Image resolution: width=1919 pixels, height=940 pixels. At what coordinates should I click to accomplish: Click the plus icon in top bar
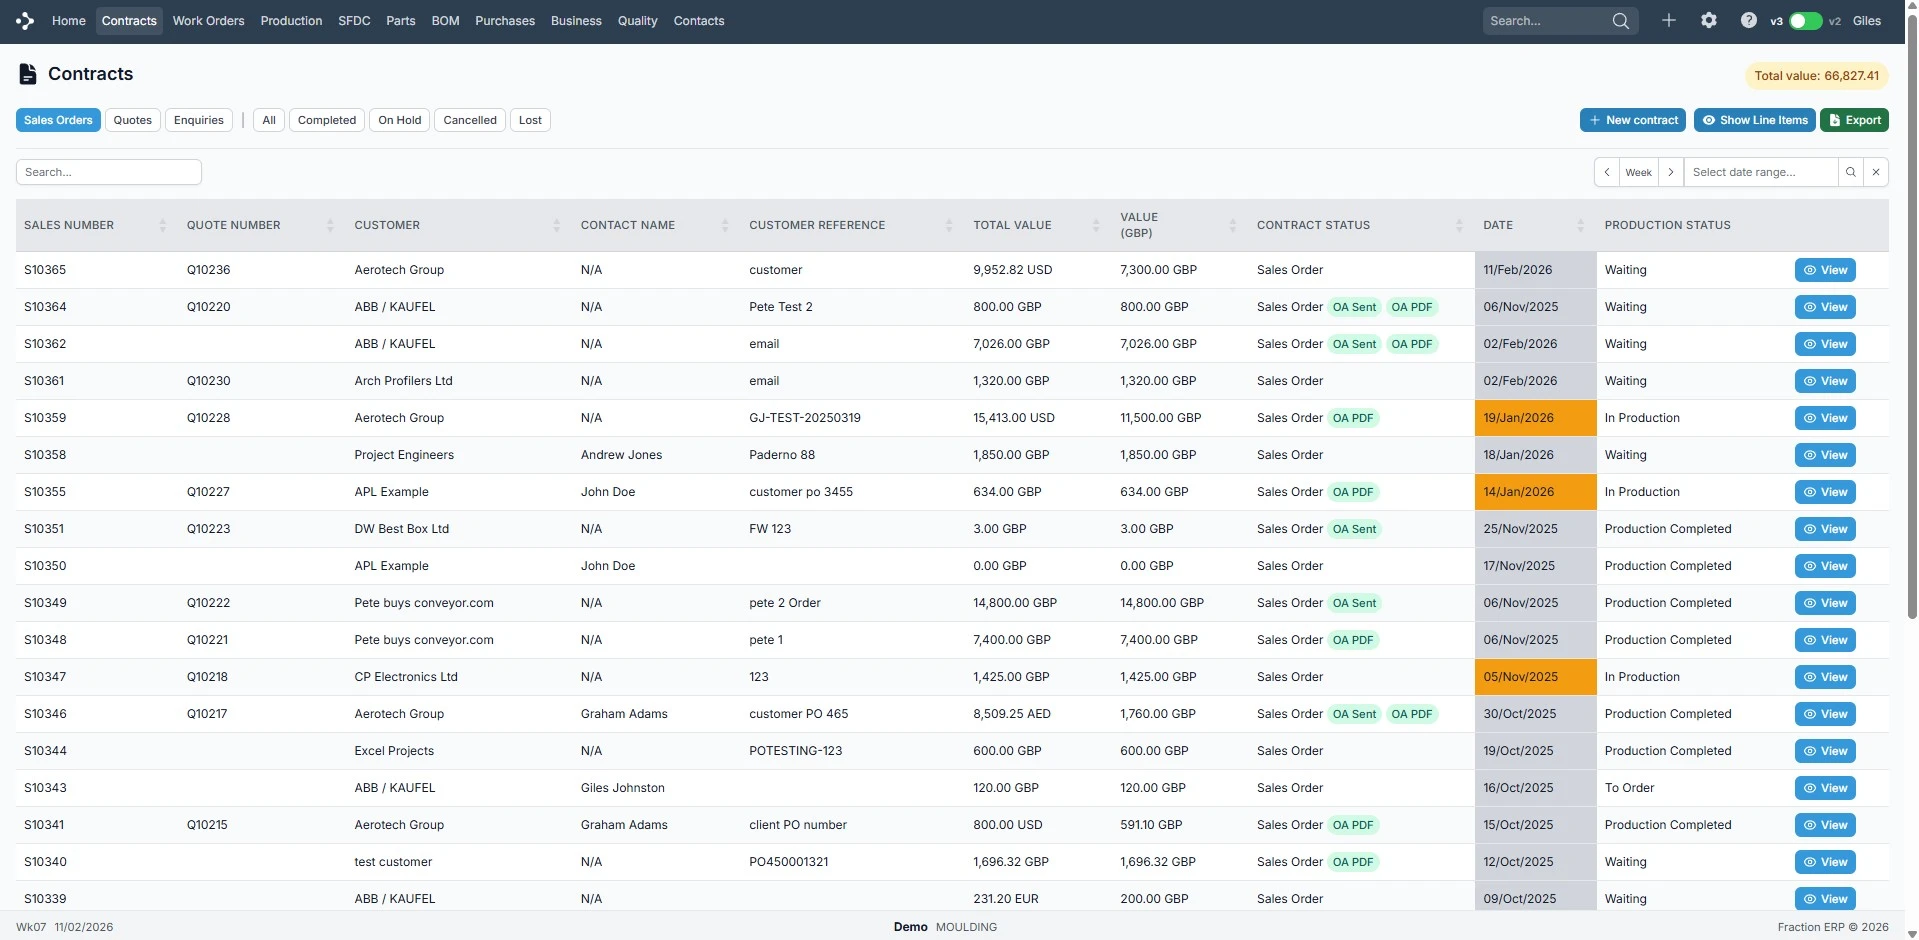pos(1668,21)
